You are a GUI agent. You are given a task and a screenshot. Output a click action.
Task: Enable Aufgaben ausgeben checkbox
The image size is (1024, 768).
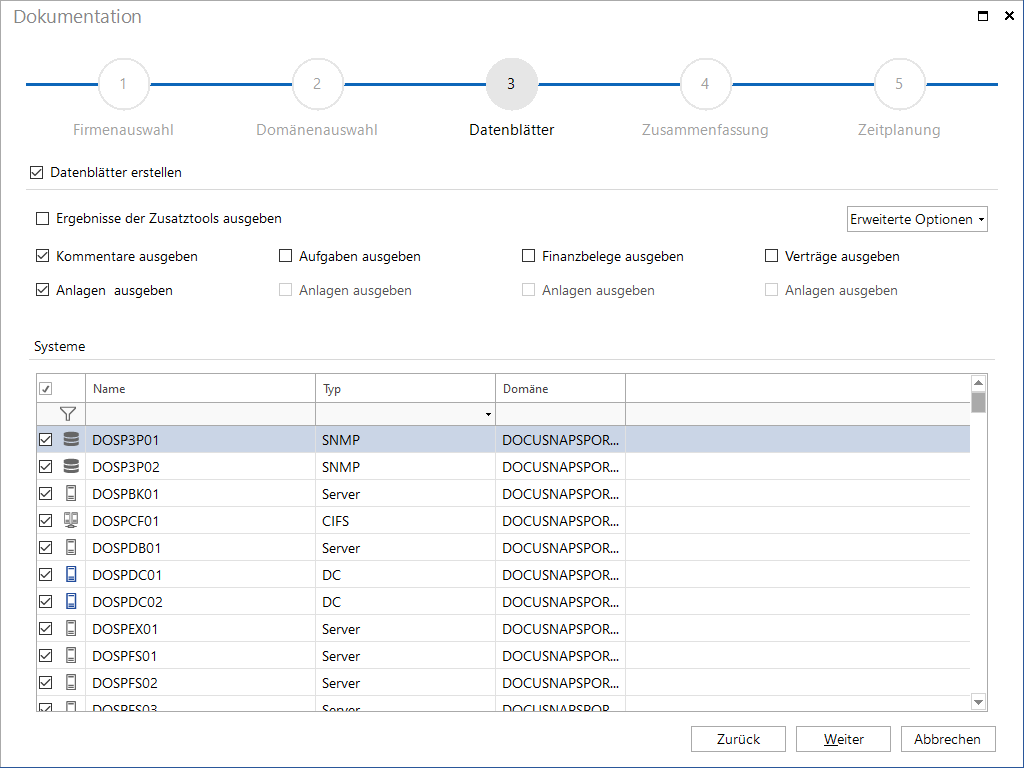pos(285,256)
